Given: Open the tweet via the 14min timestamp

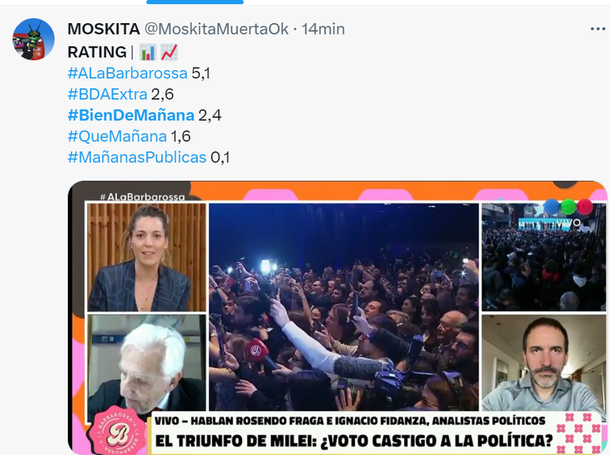Looking at the screenshot, I should 323,29.
